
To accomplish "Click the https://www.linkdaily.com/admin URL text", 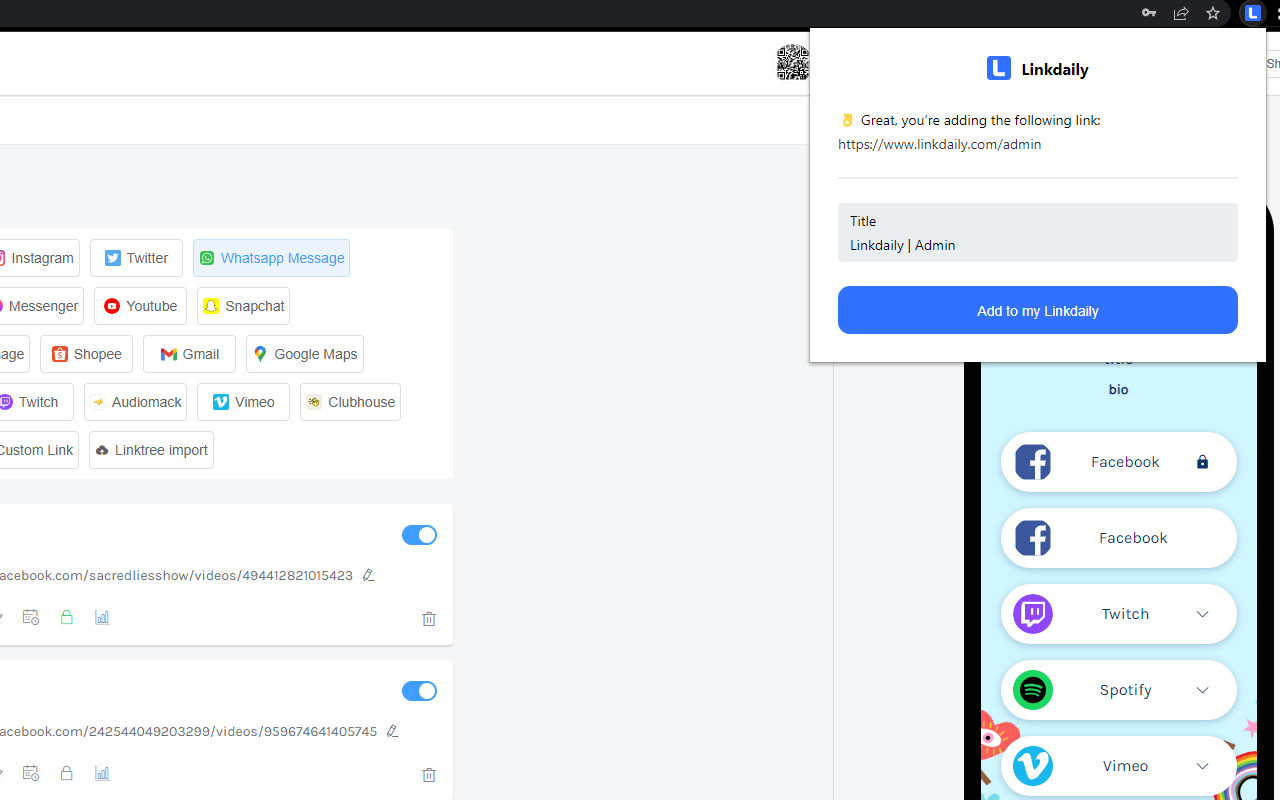I will tap(940, 144).
